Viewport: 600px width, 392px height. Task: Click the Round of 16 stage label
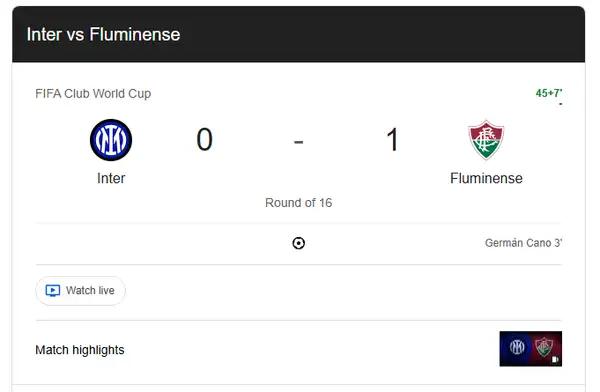pos(298,203)
